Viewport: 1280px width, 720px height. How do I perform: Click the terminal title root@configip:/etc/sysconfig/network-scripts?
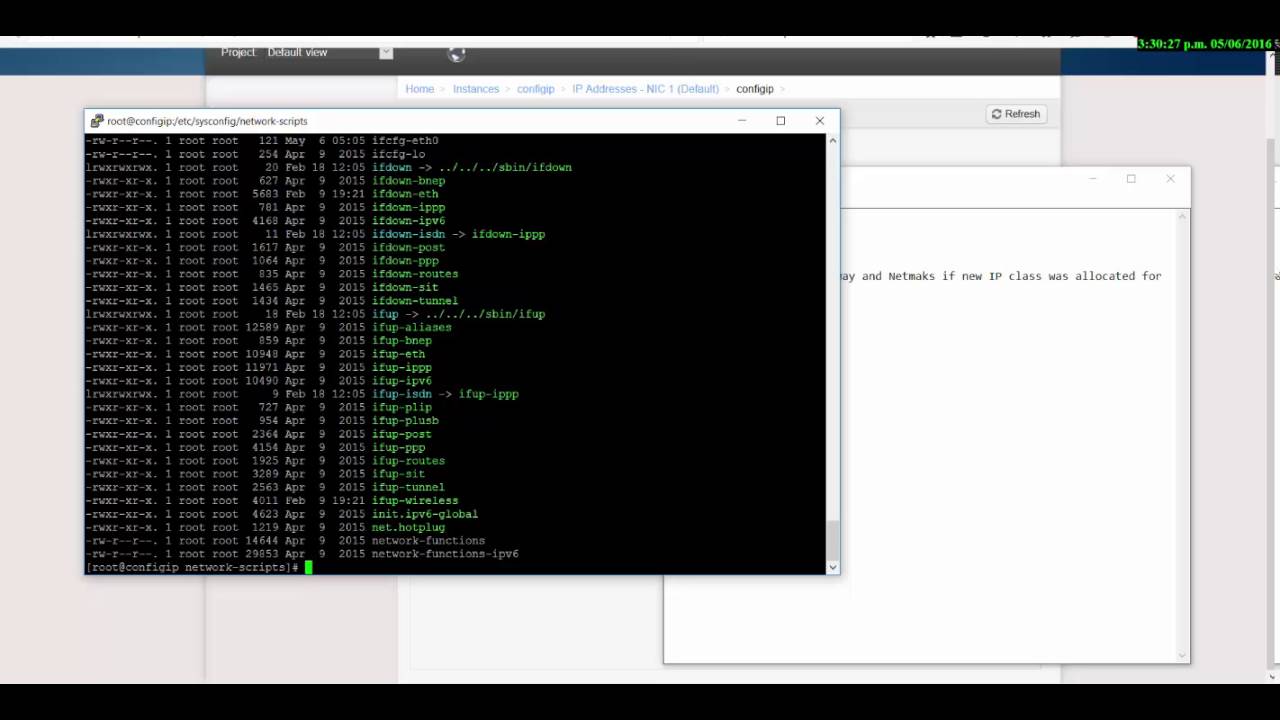208,121
